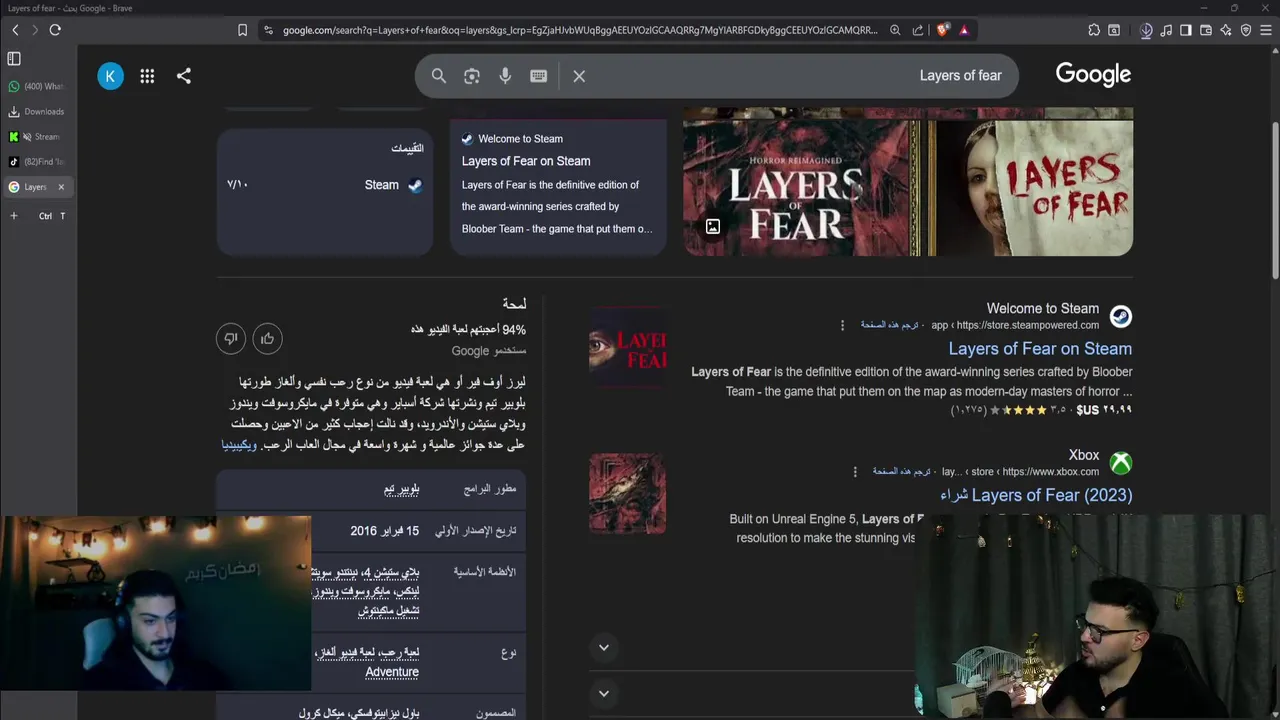Open the Layers of Fear on Steam card
Screen dimensions: 1280x720
point(558,188)
